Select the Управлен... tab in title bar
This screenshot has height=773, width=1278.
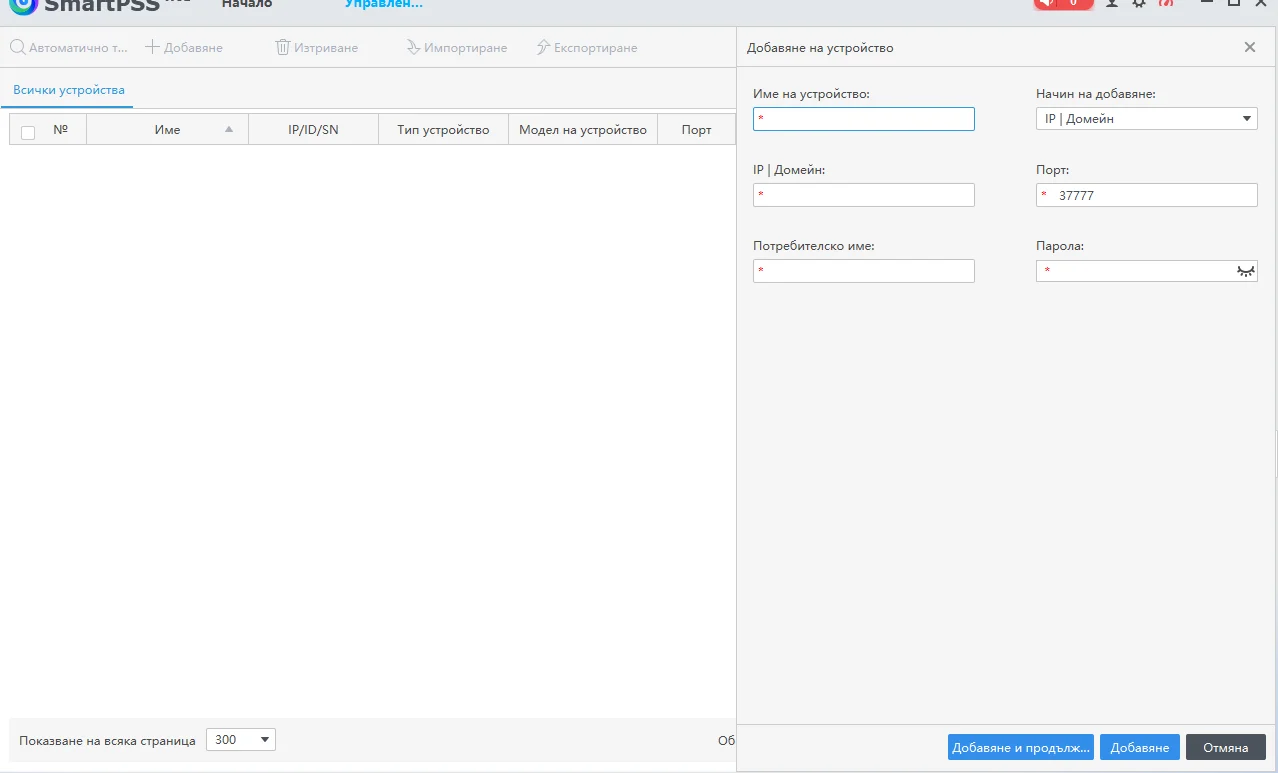[384, 4]
